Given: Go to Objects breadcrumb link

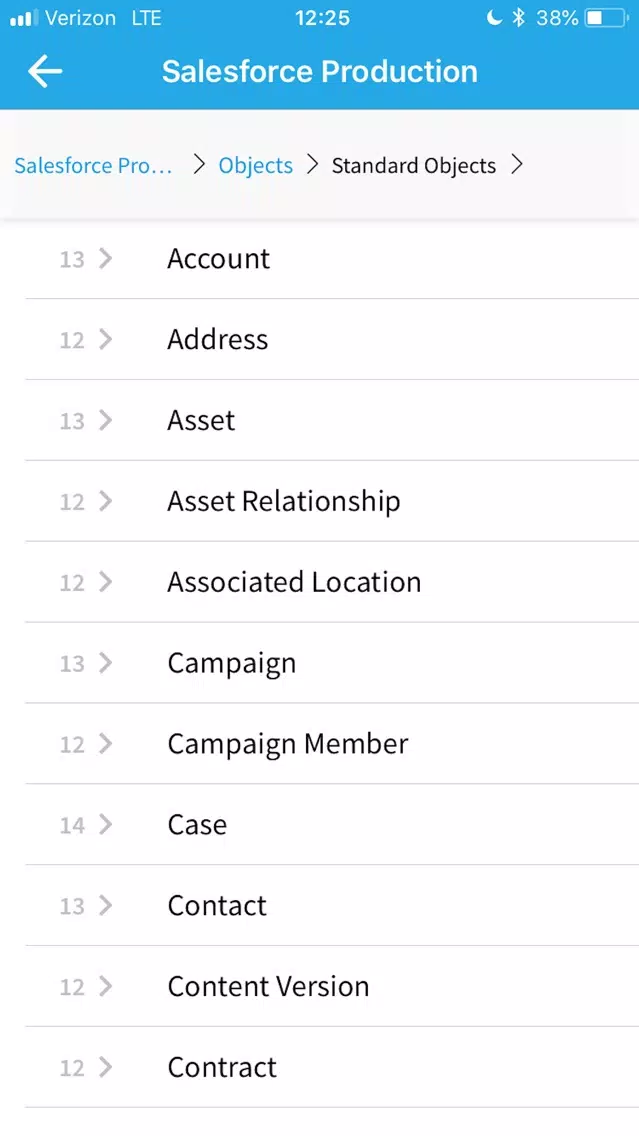Looking at the screenshot, I should pyautogui.click(x=256, y=166).
